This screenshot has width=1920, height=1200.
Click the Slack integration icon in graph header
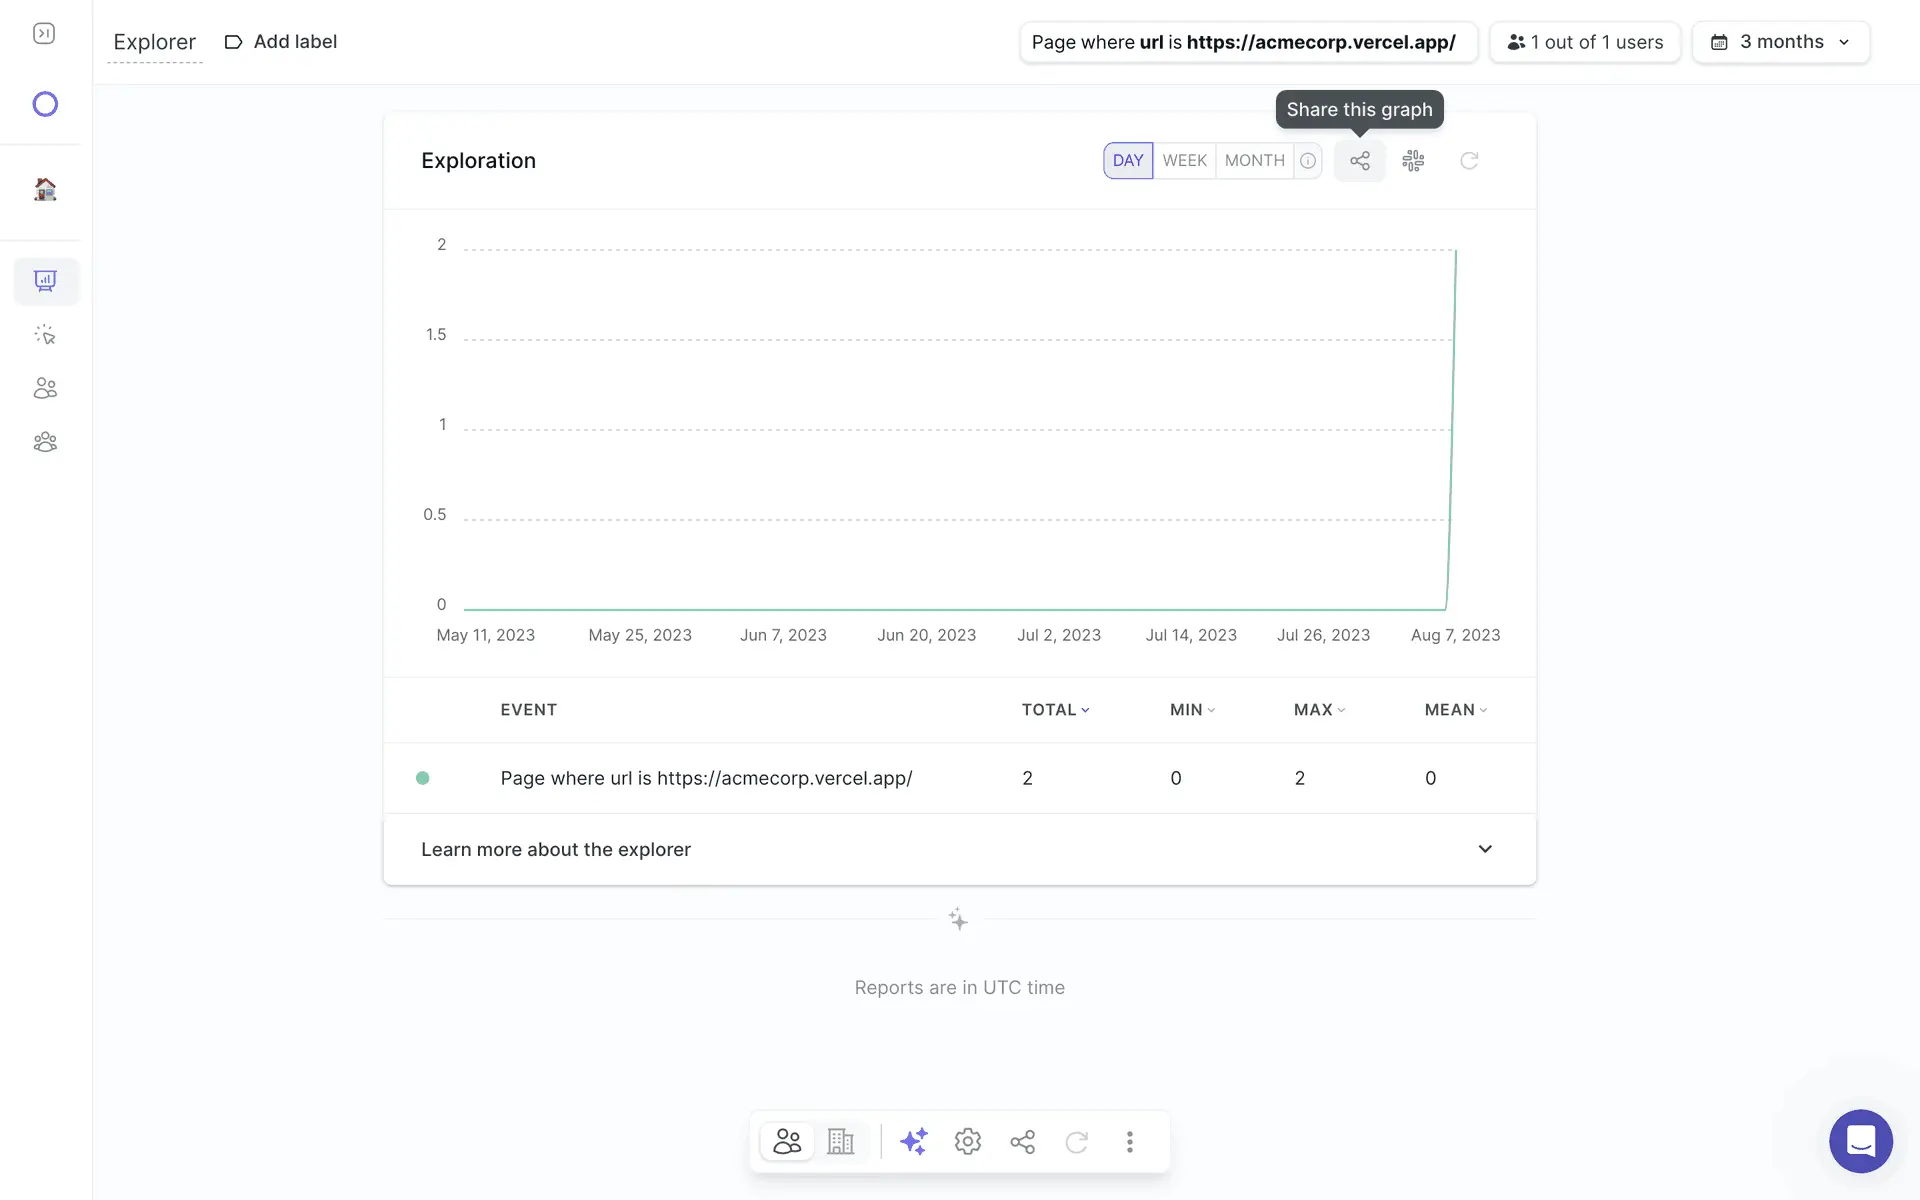[1413, 161]
